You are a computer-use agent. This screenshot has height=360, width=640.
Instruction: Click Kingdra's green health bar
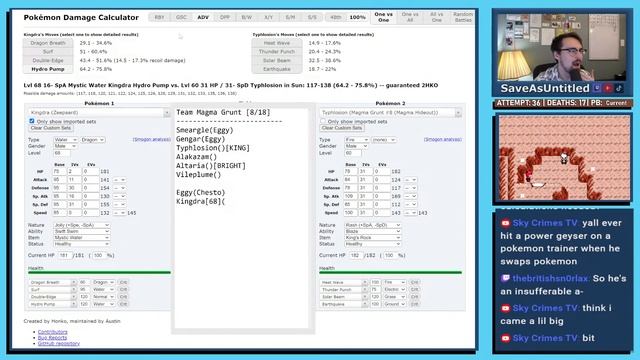pos(99,272)
